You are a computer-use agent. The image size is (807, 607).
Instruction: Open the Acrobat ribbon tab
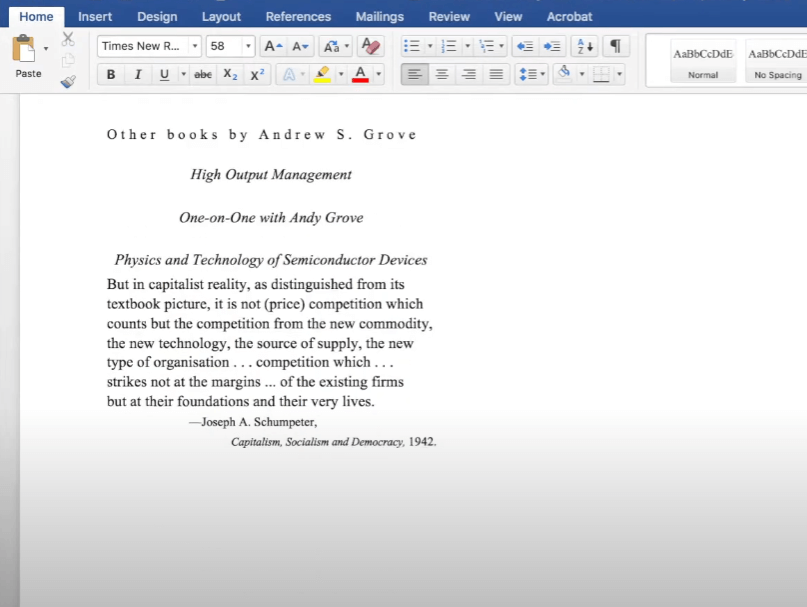(x=569, y=16)
